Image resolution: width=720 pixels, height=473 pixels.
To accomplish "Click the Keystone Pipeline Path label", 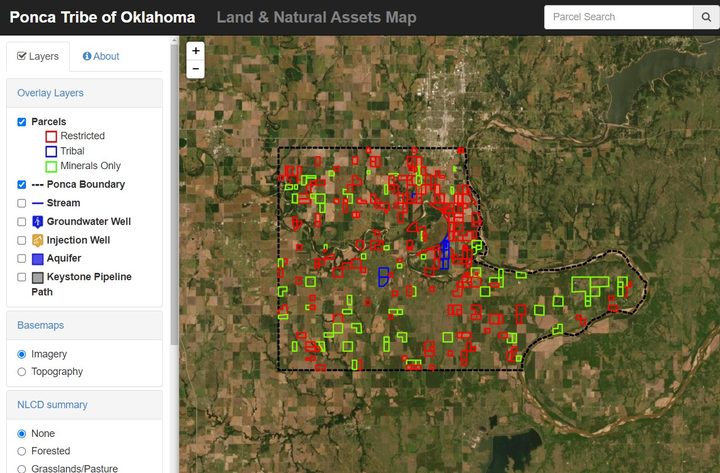I will click(81, 284).
